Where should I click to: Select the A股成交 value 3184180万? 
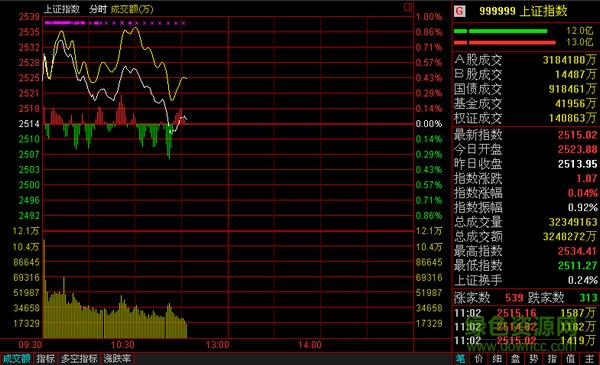569,59
